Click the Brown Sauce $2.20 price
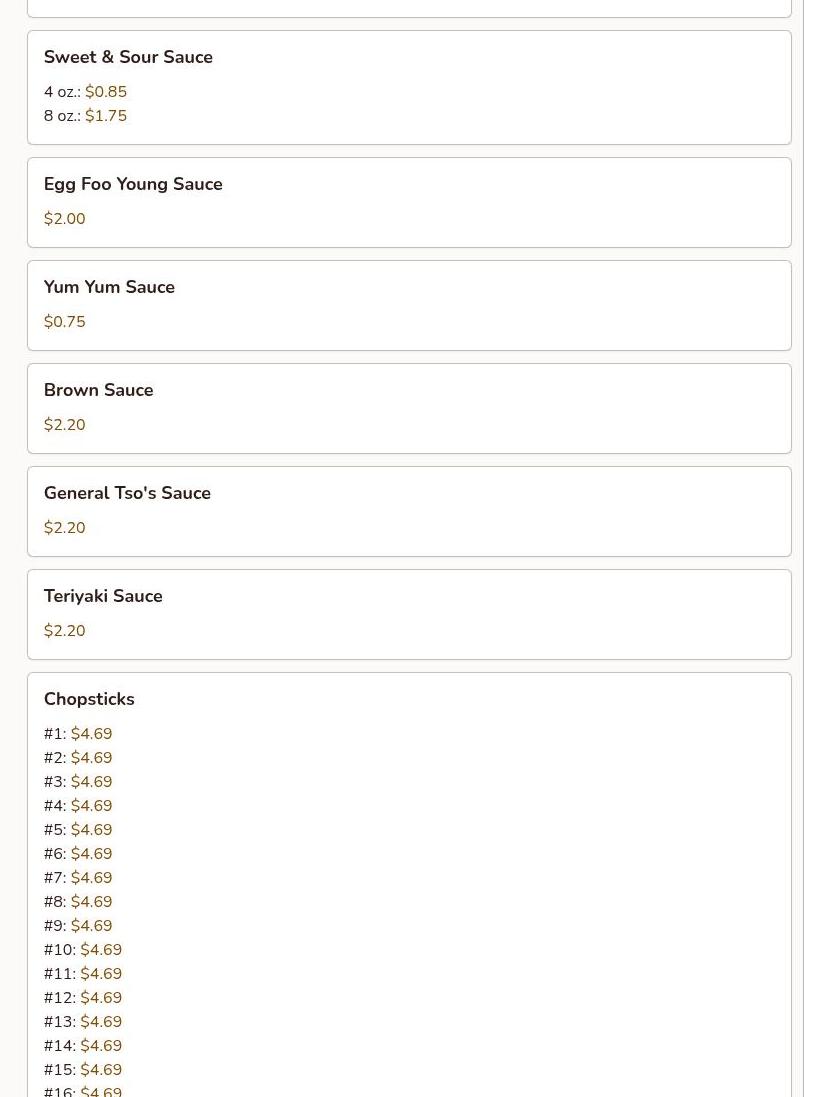 tap(64, 425)
